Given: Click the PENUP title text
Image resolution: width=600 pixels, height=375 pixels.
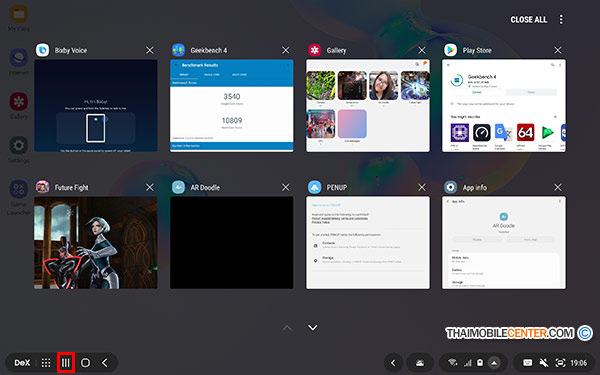Looking at the screenshot, I should coord(337,187).
